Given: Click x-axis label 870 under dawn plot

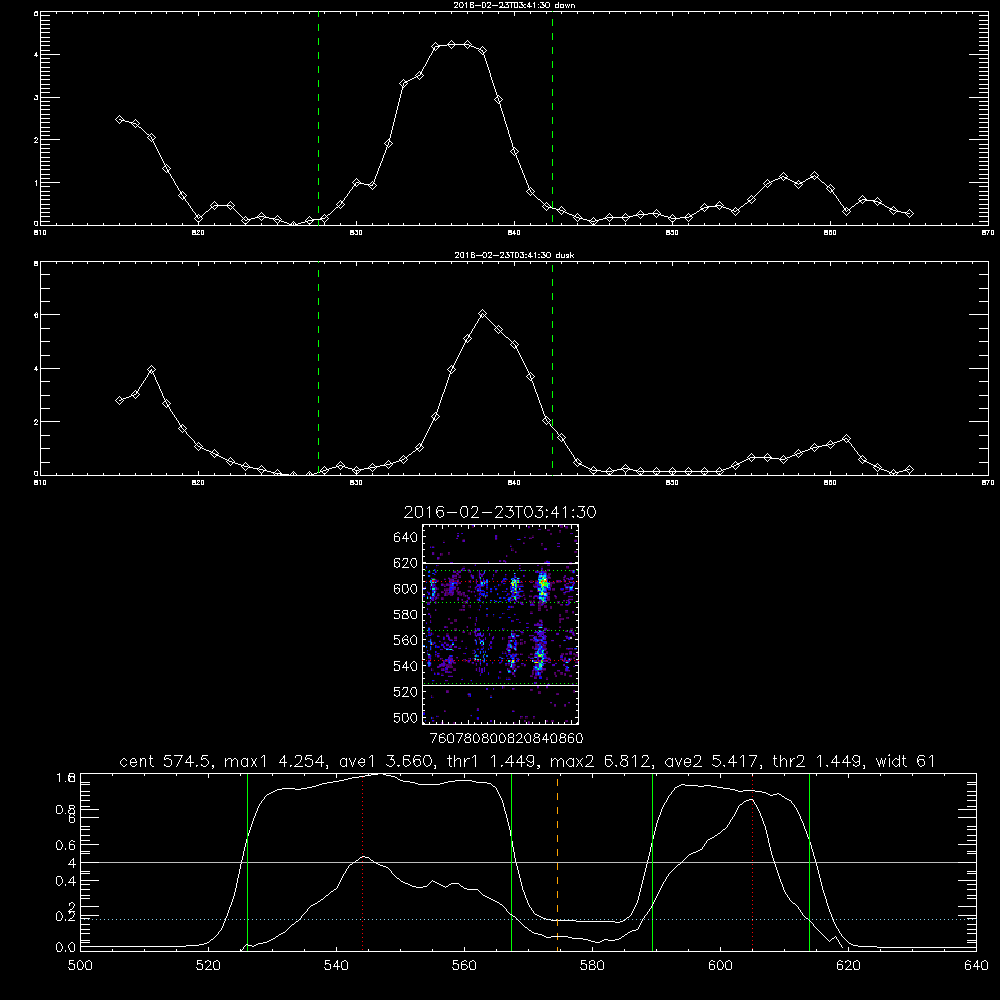Looking at the screenshot, I should tap(988, 233).
